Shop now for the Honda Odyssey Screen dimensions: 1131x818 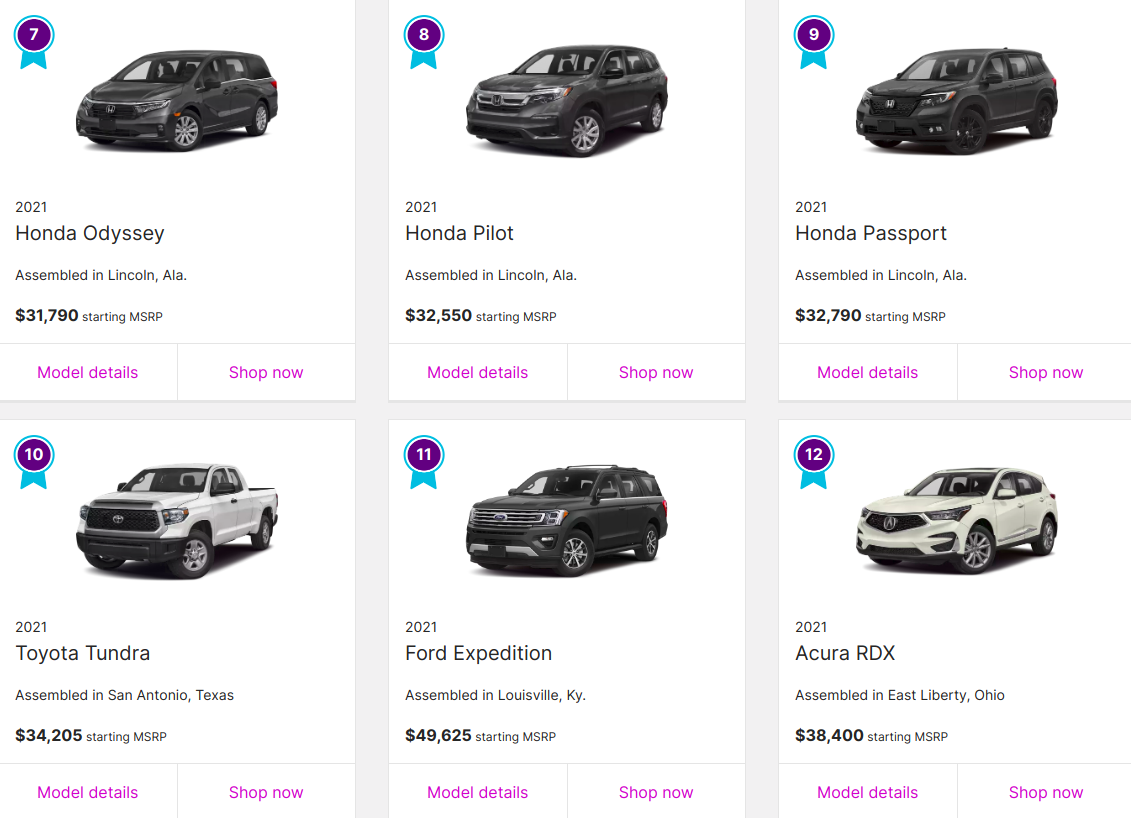pyautogui.click(x=266, y=372)
